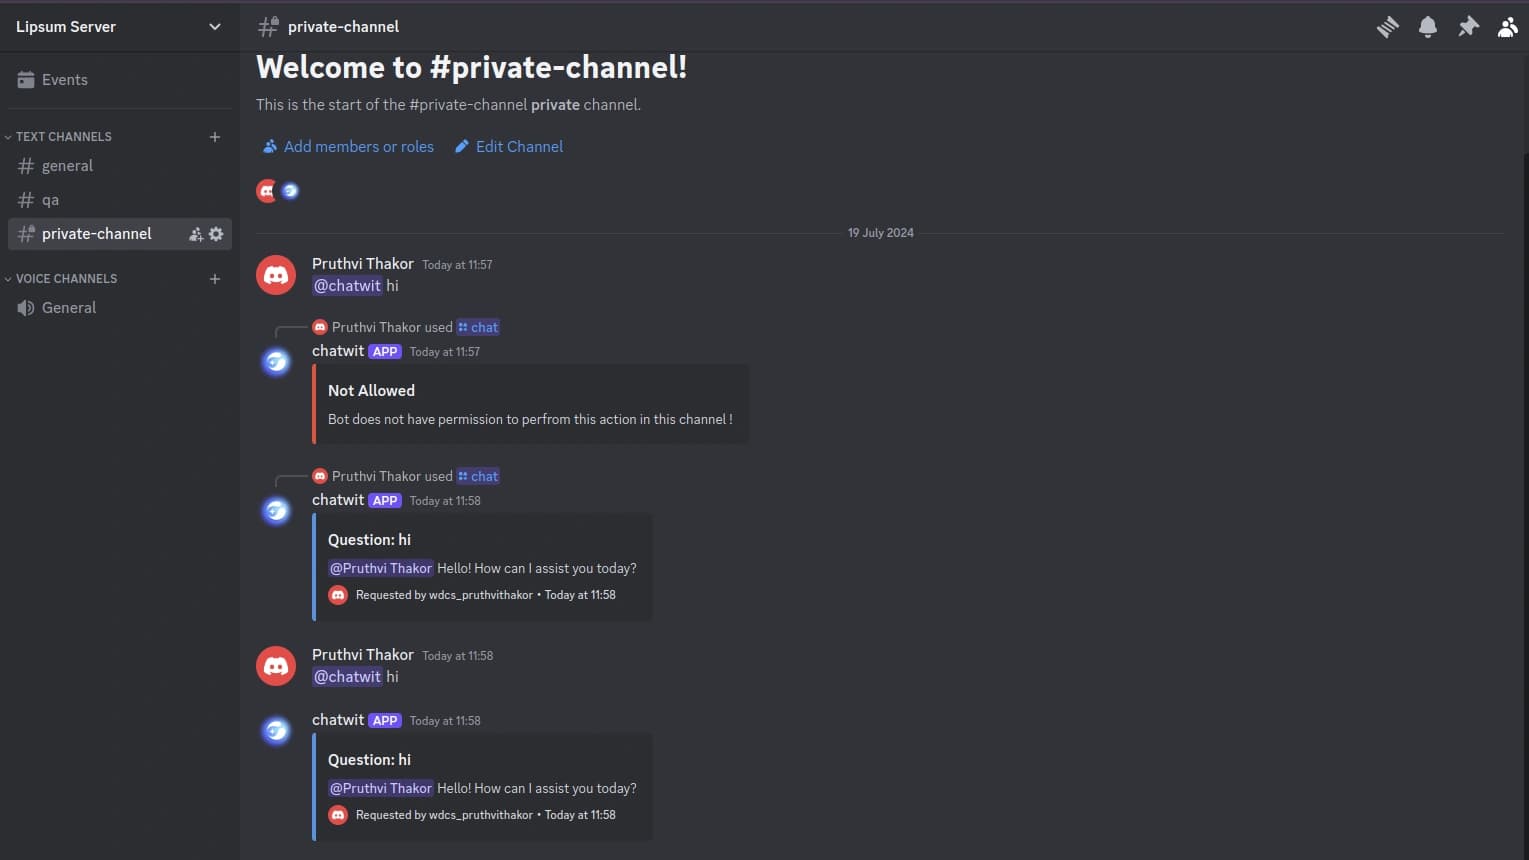Click the Welcome to #private-channel! heading
The image size is (1529, 860).
(472, 67)
